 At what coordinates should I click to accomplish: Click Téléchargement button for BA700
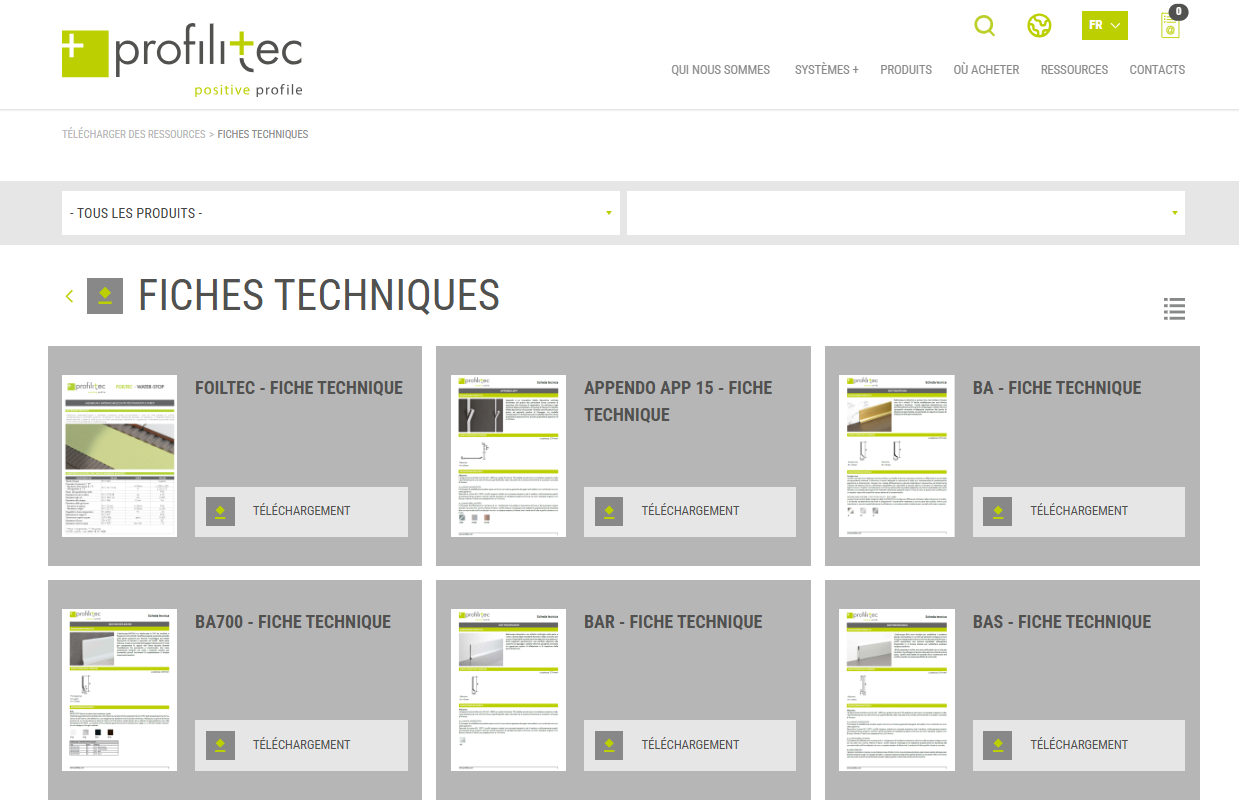pos(301,745)
